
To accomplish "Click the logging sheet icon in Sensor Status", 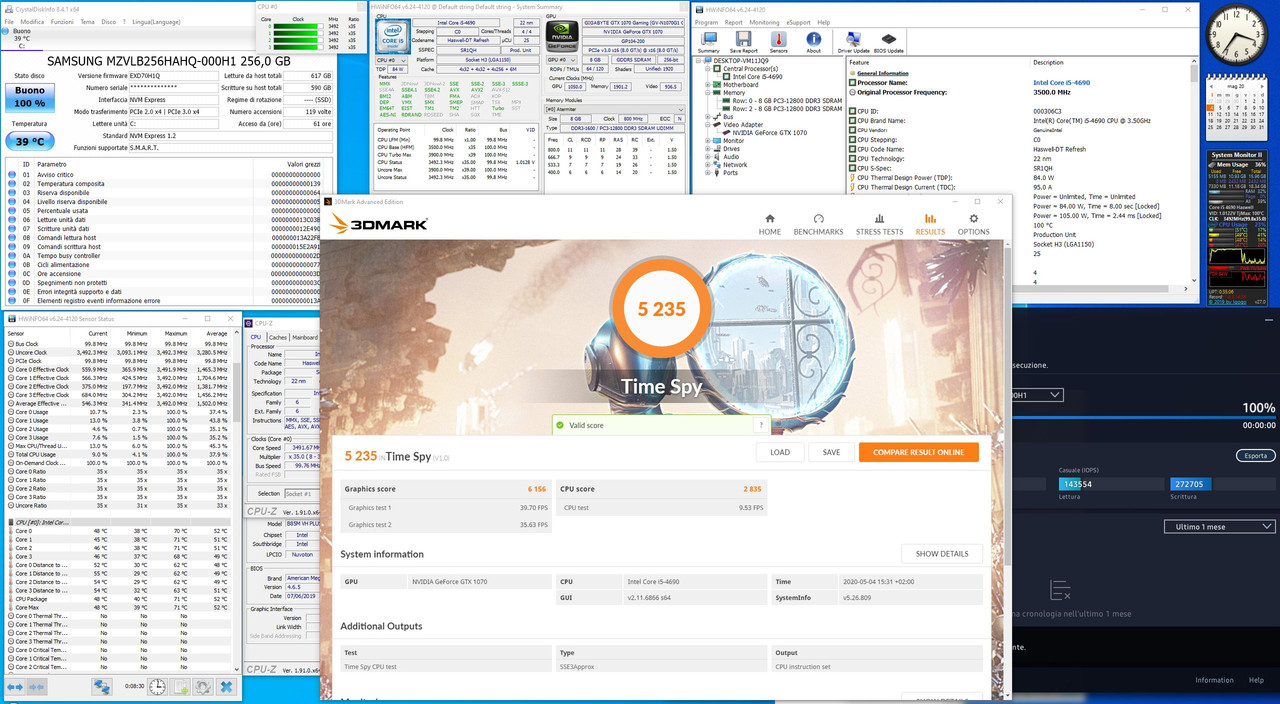I will coord(181,687).
